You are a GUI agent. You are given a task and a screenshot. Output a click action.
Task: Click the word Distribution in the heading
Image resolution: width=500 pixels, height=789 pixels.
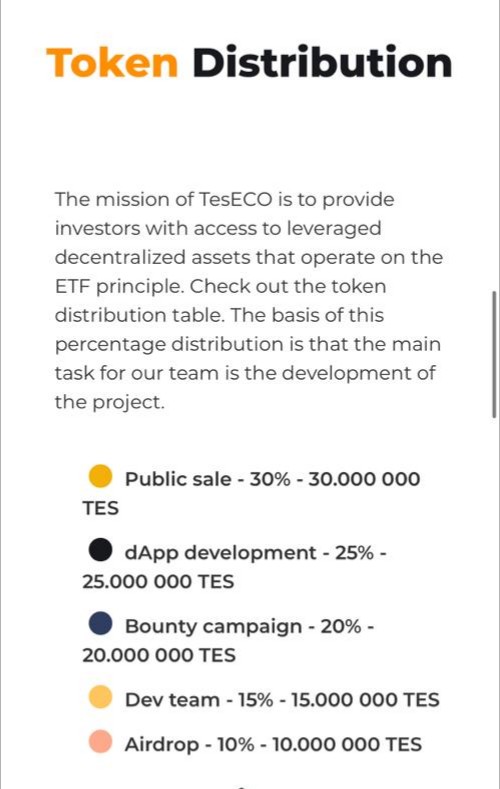(322, 62)
